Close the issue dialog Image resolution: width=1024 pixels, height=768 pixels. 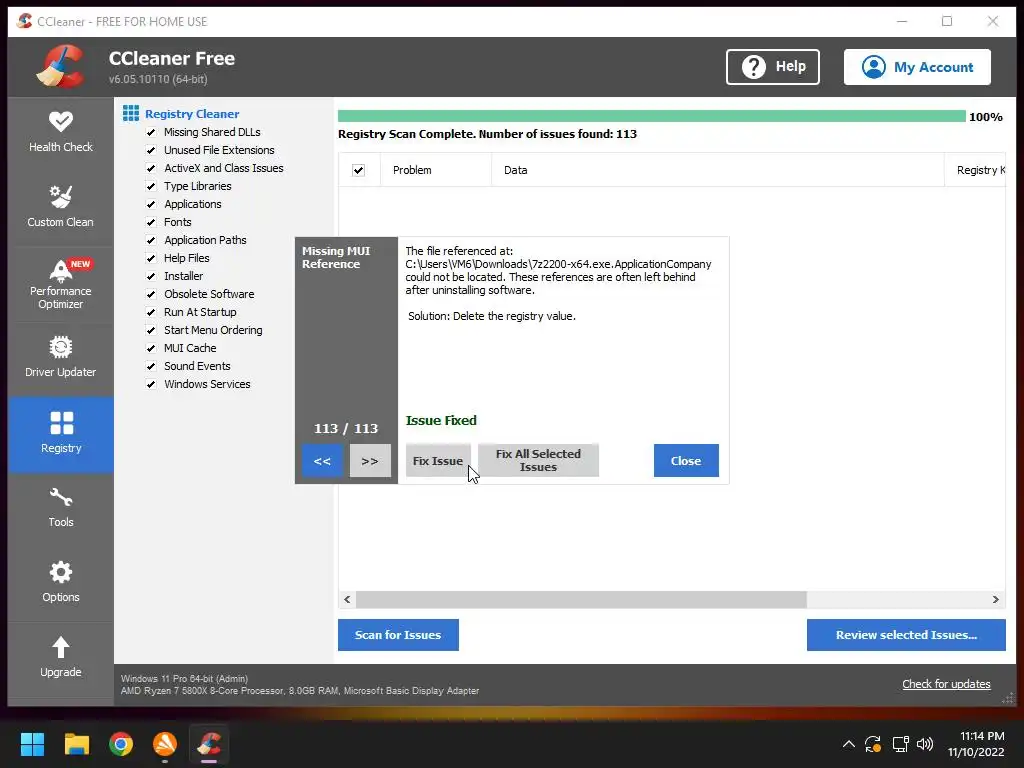coord(686,460)
